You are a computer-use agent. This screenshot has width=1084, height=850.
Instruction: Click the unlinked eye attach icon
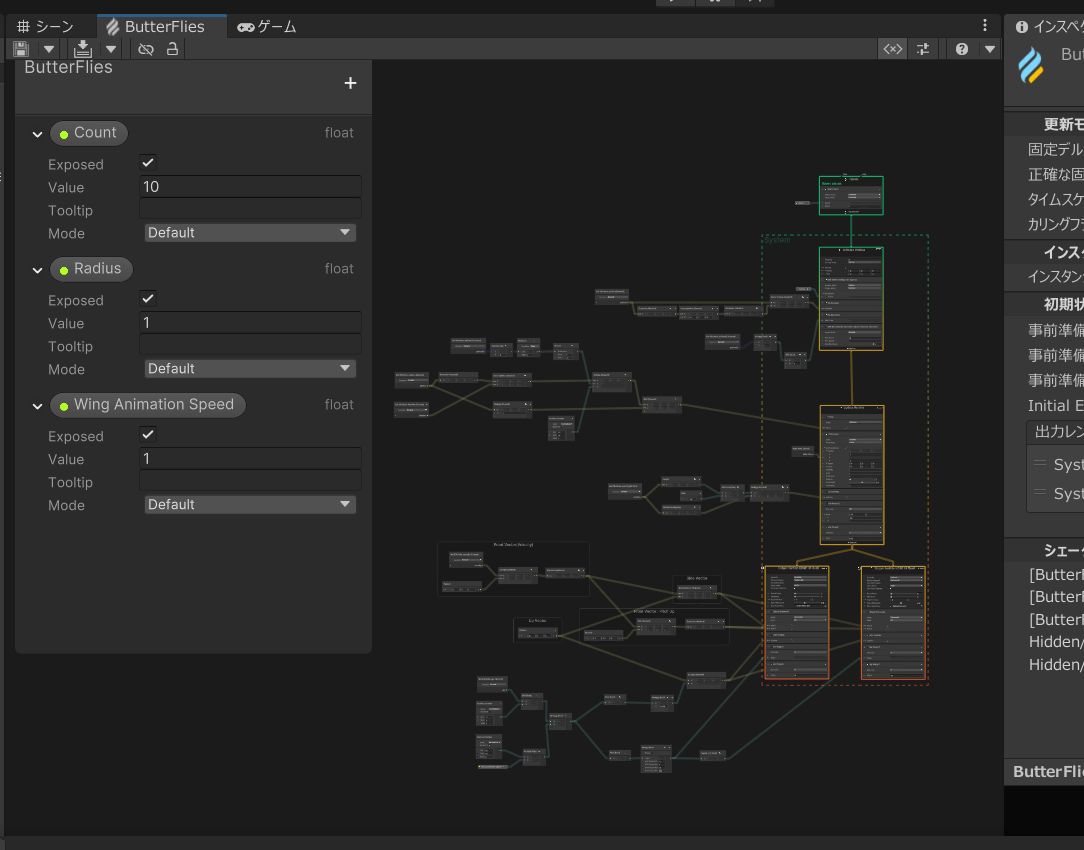[146, 49]
